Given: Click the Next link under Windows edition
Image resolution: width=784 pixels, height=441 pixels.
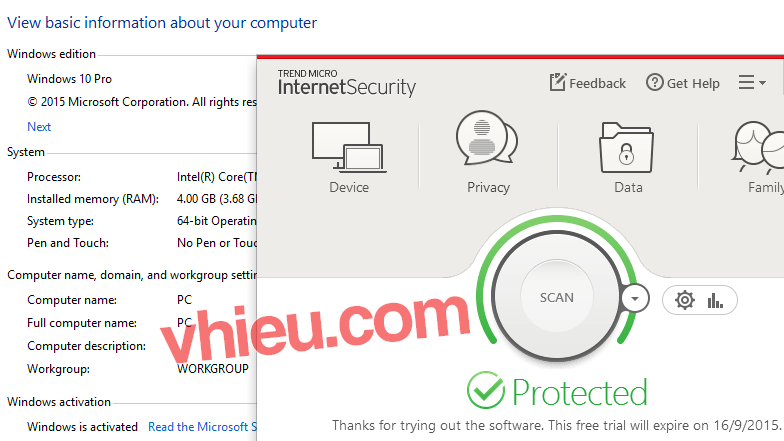Looking at the screenshot, I should (x=39, y=126).
